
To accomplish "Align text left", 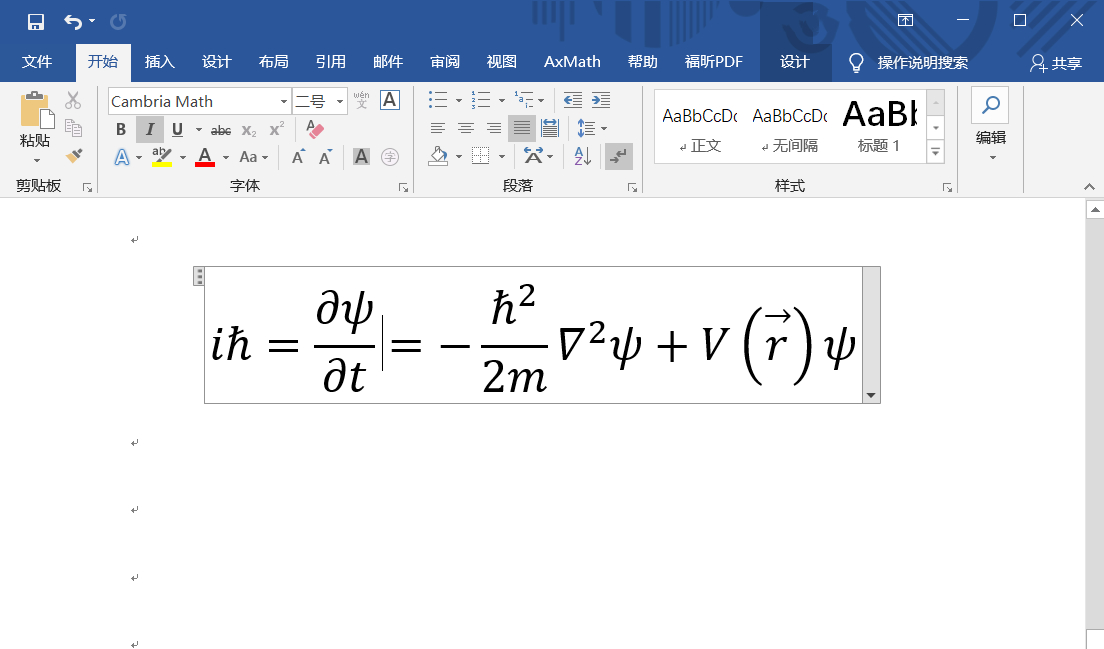I will click(x=438, y=128).
